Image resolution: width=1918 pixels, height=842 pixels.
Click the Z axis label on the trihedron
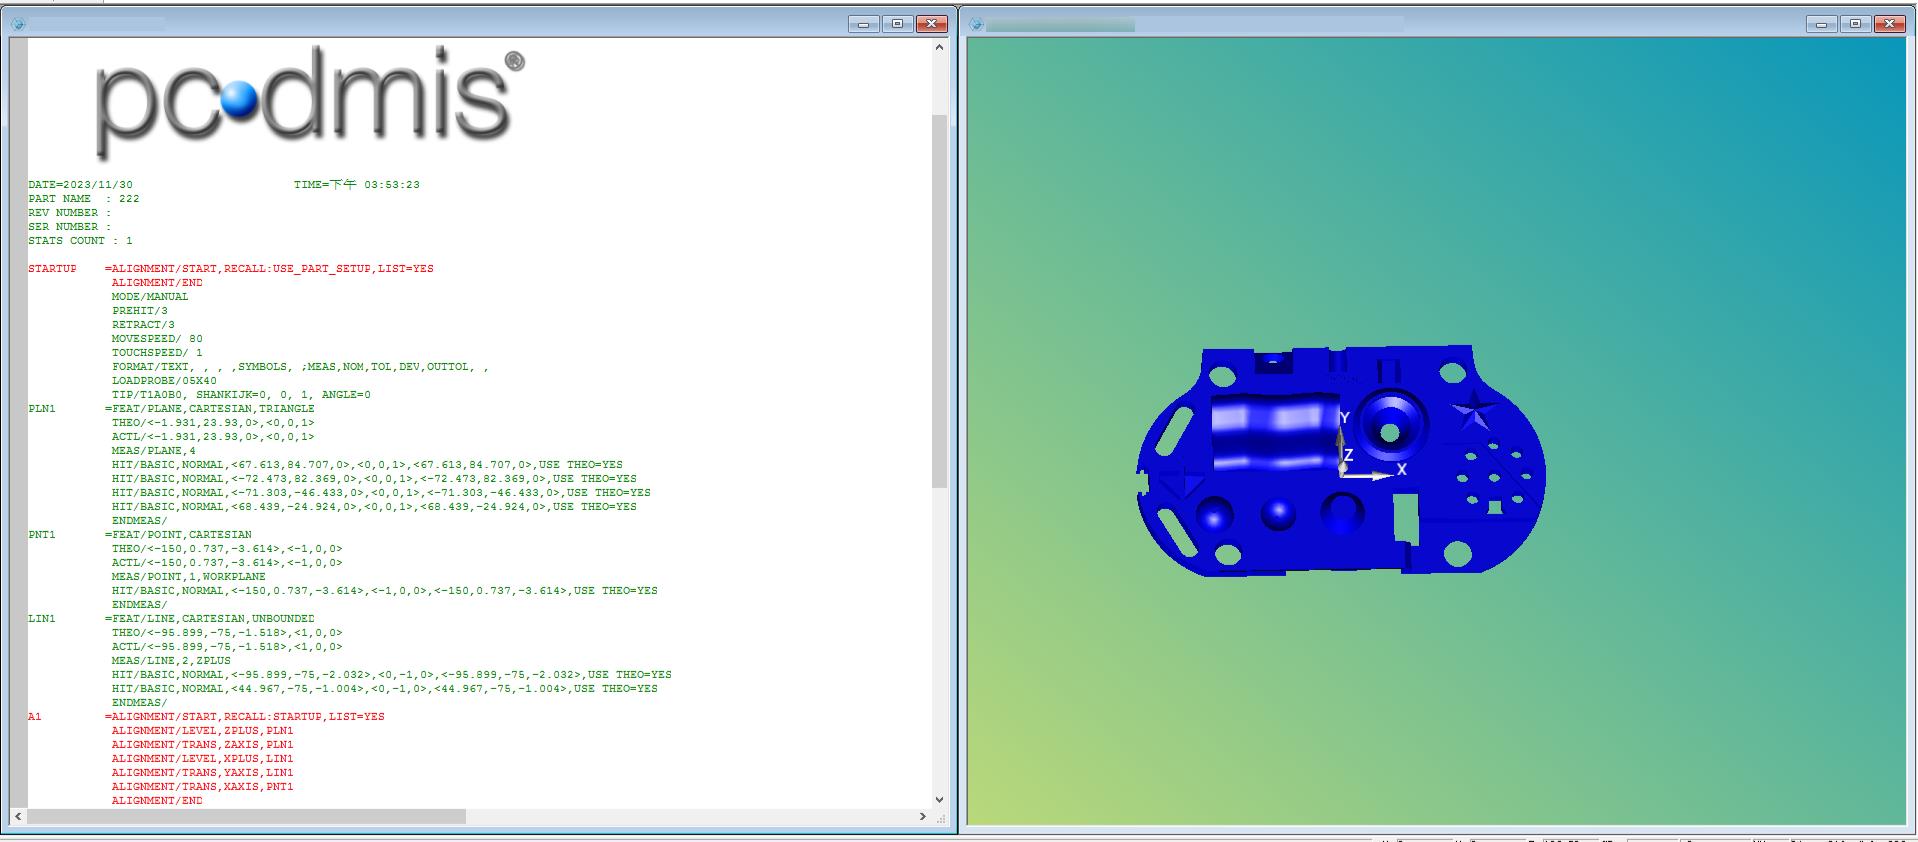pos(1349,455)
